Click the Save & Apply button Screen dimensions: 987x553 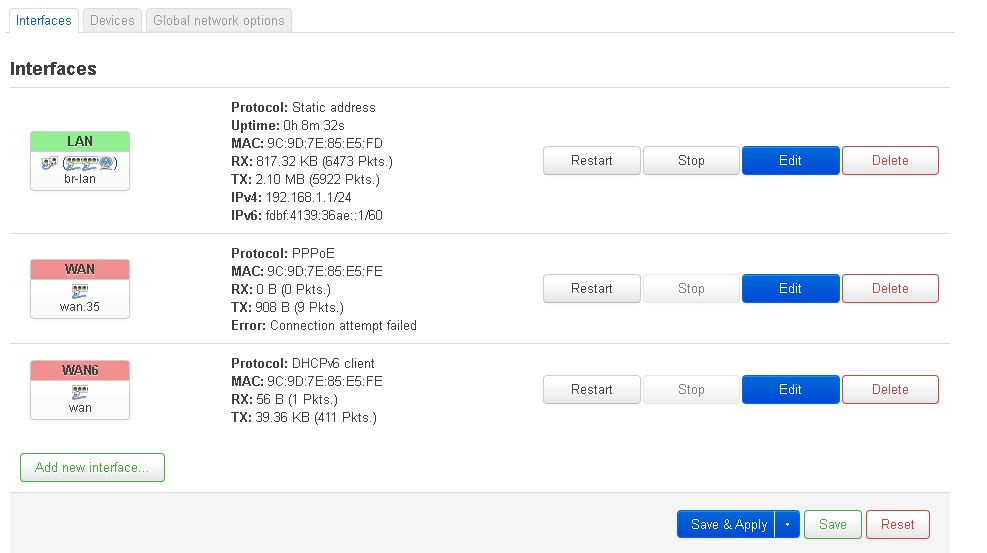pos(727,524)
